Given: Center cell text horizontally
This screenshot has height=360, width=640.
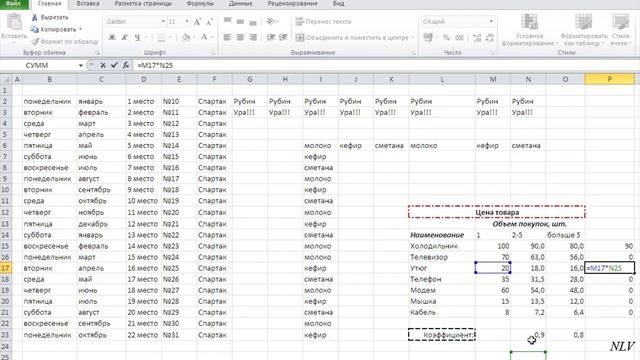Looking at the screenshot, I should pos(240,38).
